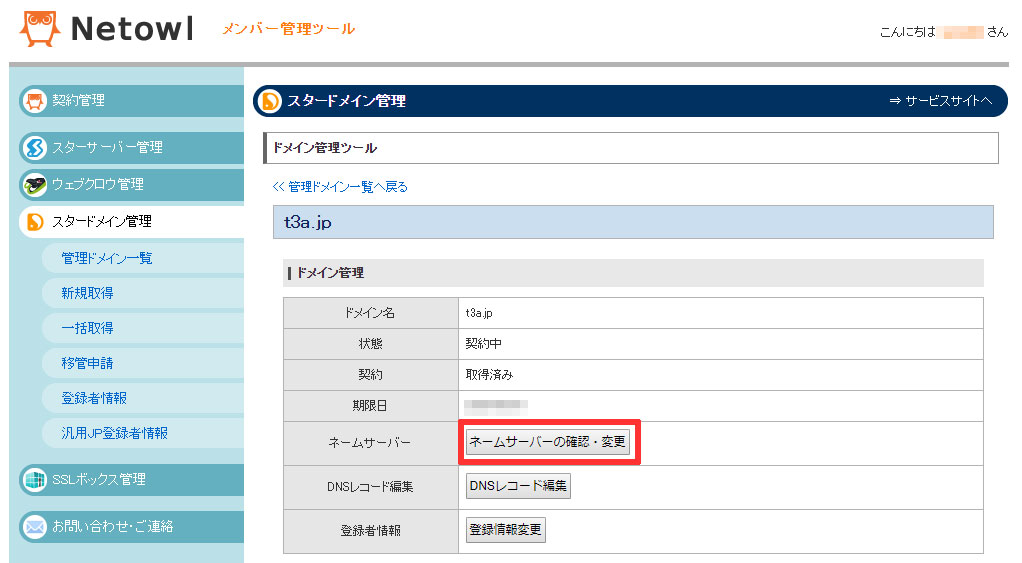Screen dimensions: 1022x563
Task: Click the 契約 label cell
Action: click(370, 375)
